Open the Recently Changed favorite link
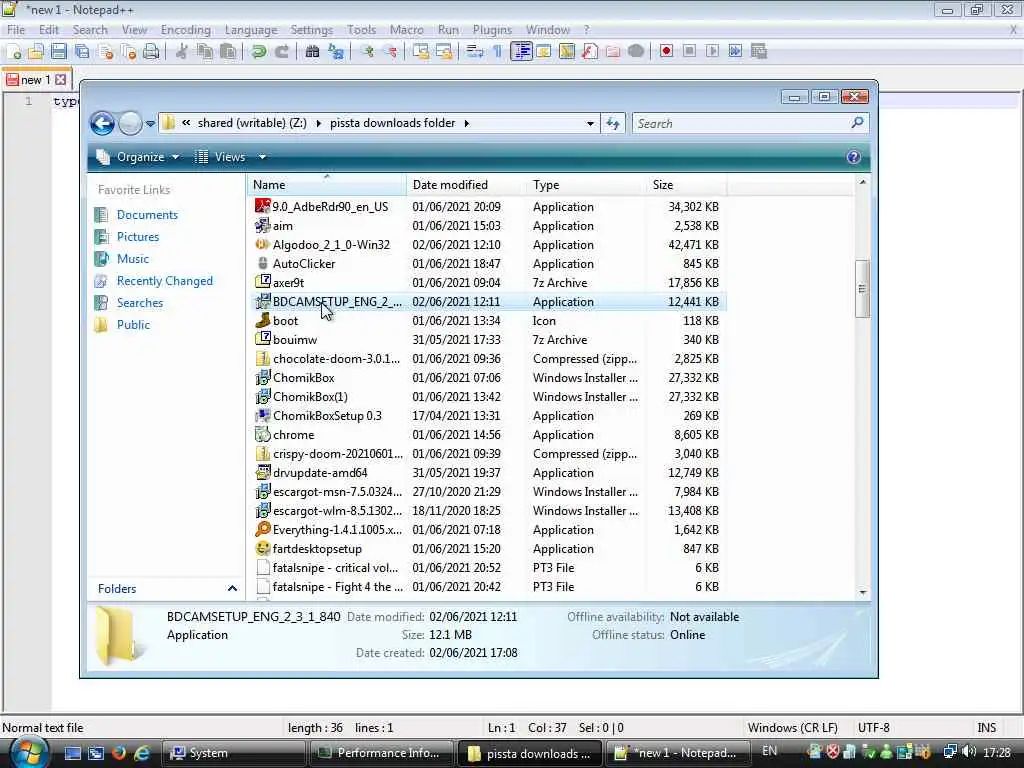Screen dimensions: 1024x768 (165, 281)
